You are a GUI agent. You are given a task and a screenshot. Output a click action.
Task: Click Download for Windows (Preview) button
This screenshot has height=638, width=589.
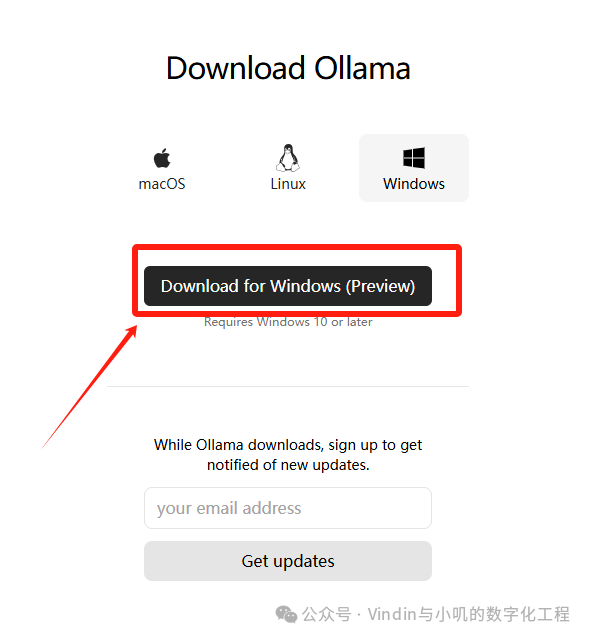point(288,286)
